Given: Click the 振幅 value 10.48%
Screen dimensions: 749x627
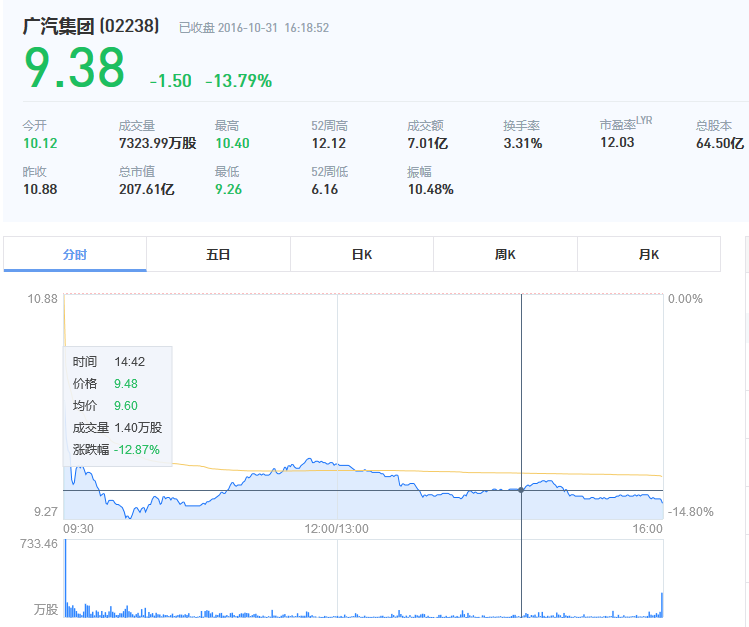Looking at the screenshot, I should point(430,190).
